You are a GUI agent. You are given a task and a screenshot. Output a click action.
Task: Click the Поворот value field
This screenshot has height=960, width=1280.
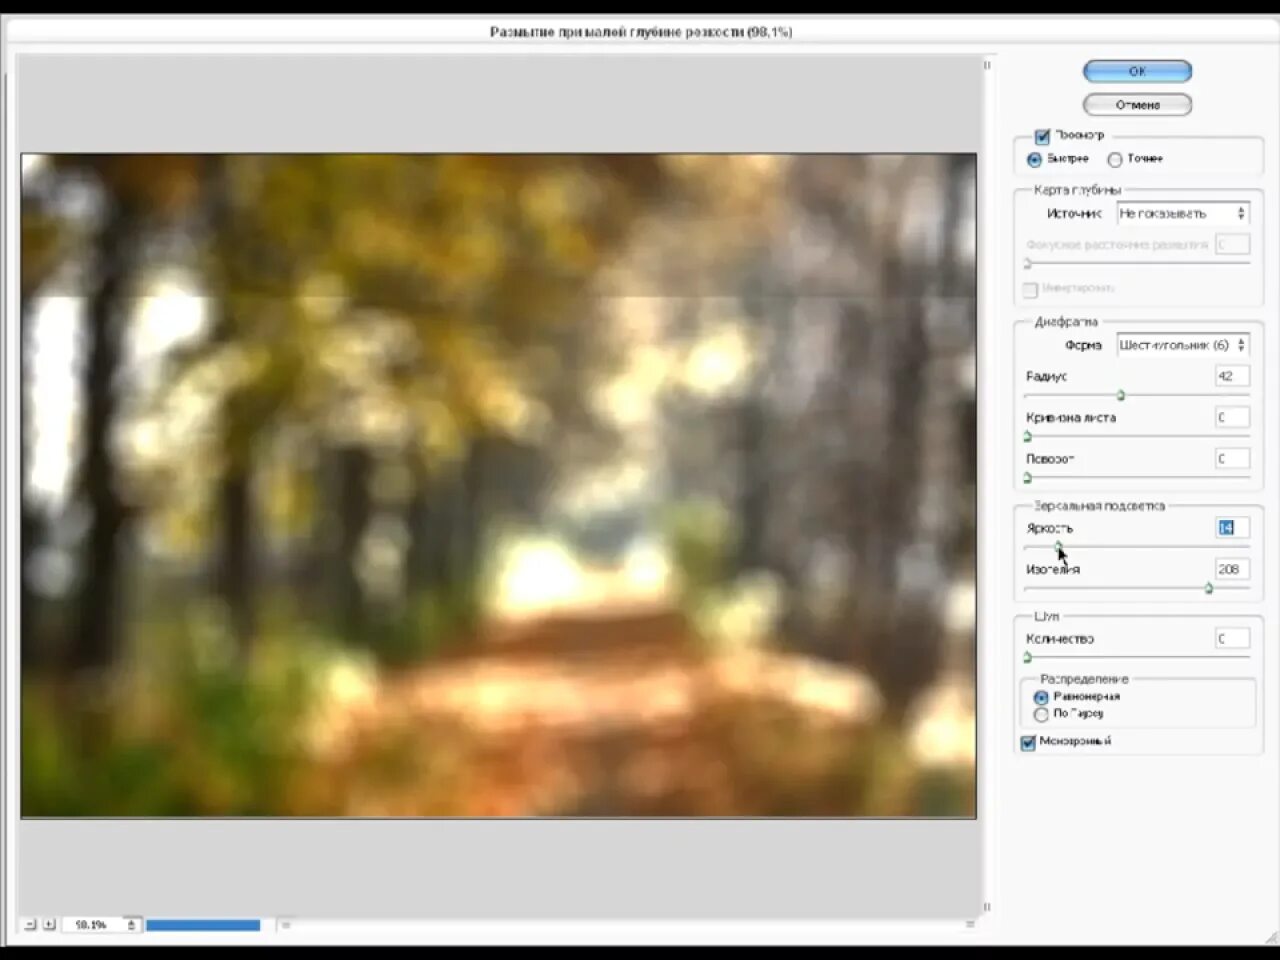[x=1232, y=458]
